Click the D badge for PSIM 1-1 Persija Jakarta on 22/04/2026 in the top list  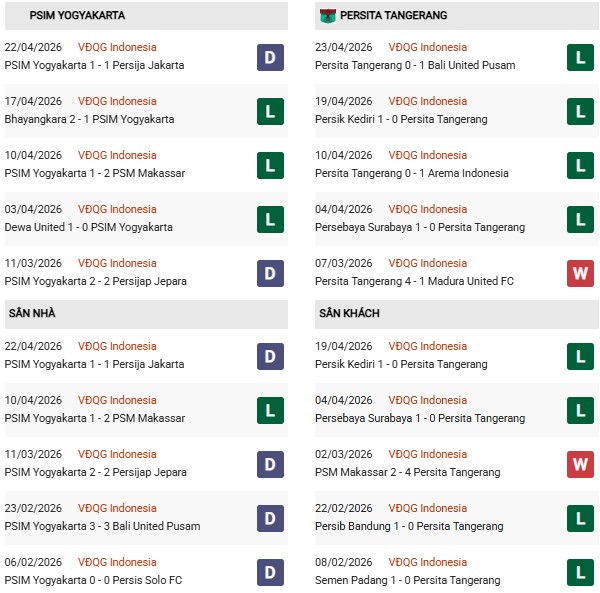270,57
